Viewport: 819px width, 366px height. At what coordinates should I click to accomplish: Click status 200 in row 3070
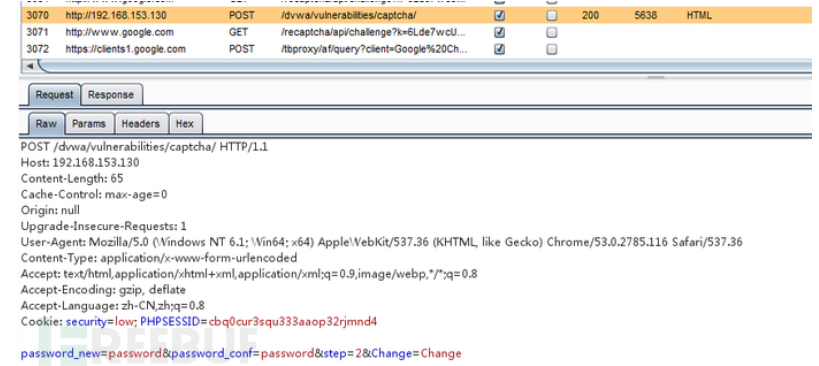tap(590, 16)
